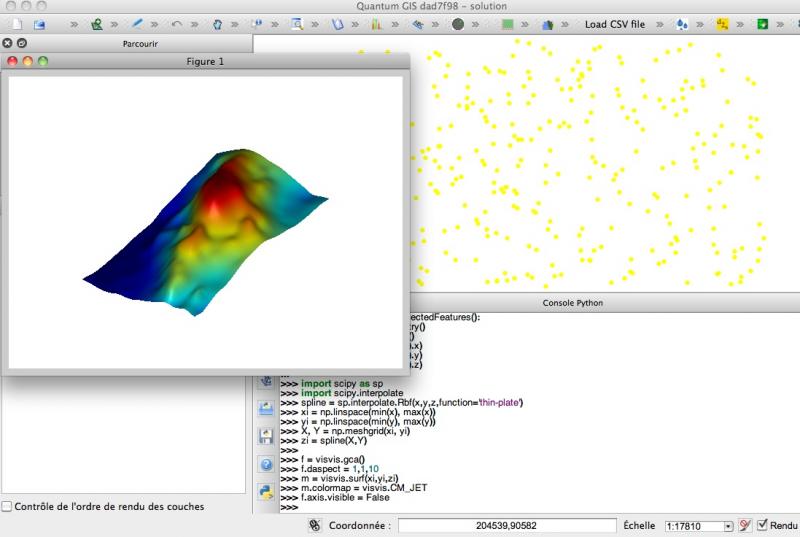The image size is (800, 537).
Task: Expand the toolbar overflow chevron after the undo icon
Action: [x=197, y=24]
